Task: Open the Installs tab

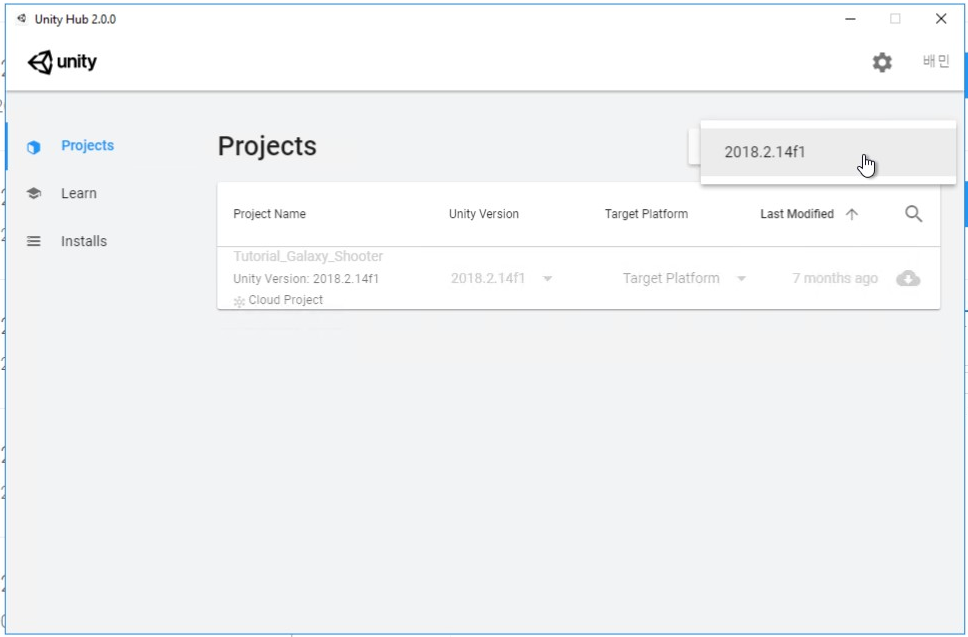Action: tap(83, 241)
